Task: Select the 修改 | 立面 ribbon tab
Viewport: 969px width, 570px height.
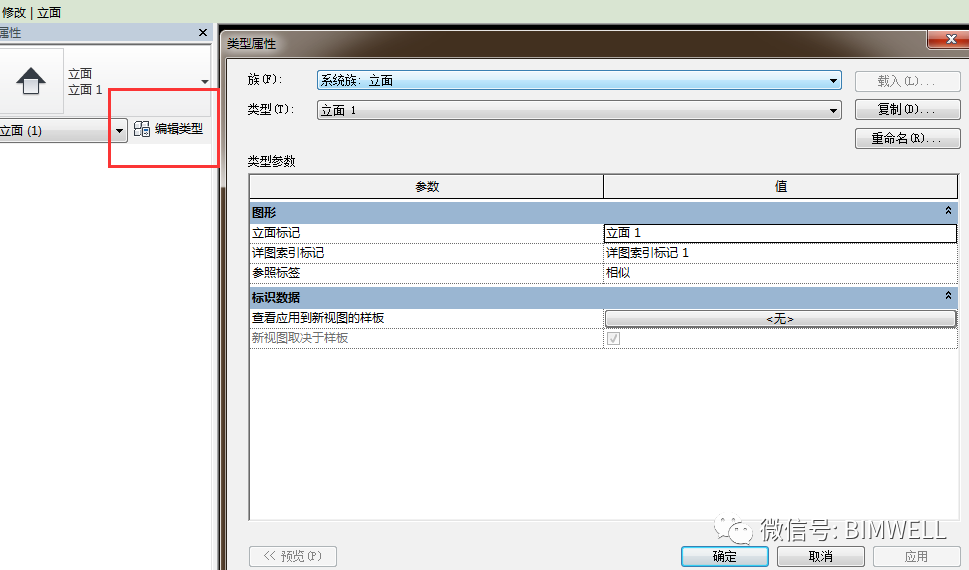Action: (31, 12)
